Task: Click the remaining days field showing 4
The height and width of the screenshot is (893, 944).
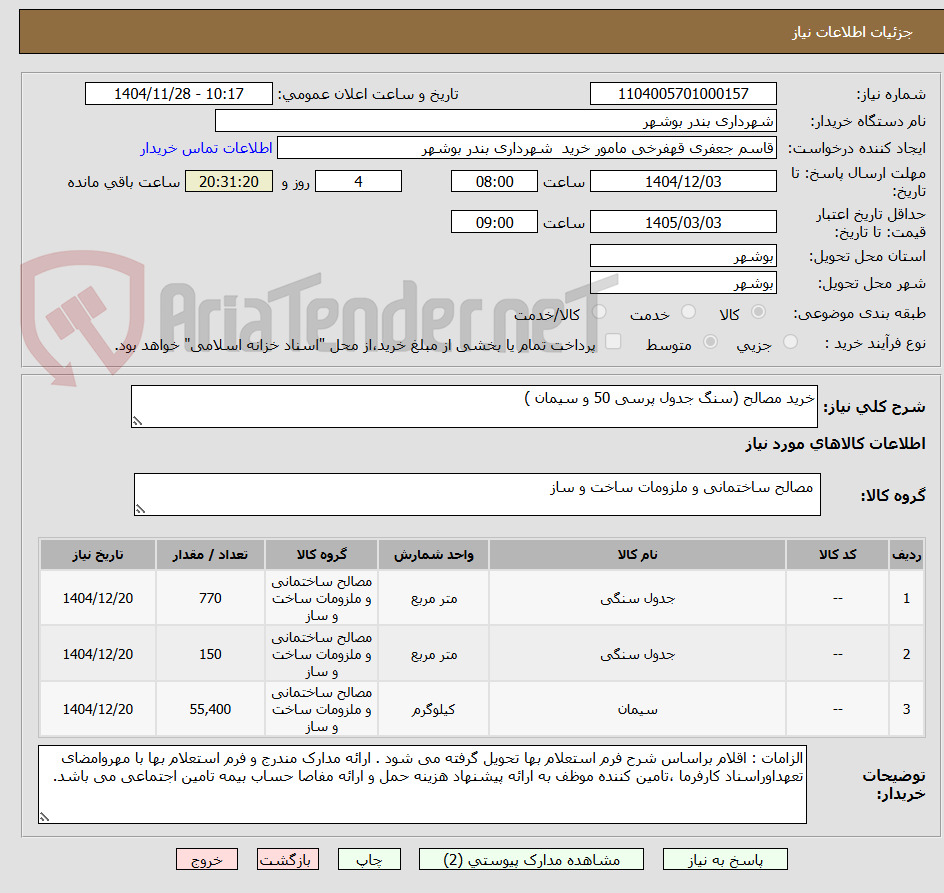Action: coord(358,181)
